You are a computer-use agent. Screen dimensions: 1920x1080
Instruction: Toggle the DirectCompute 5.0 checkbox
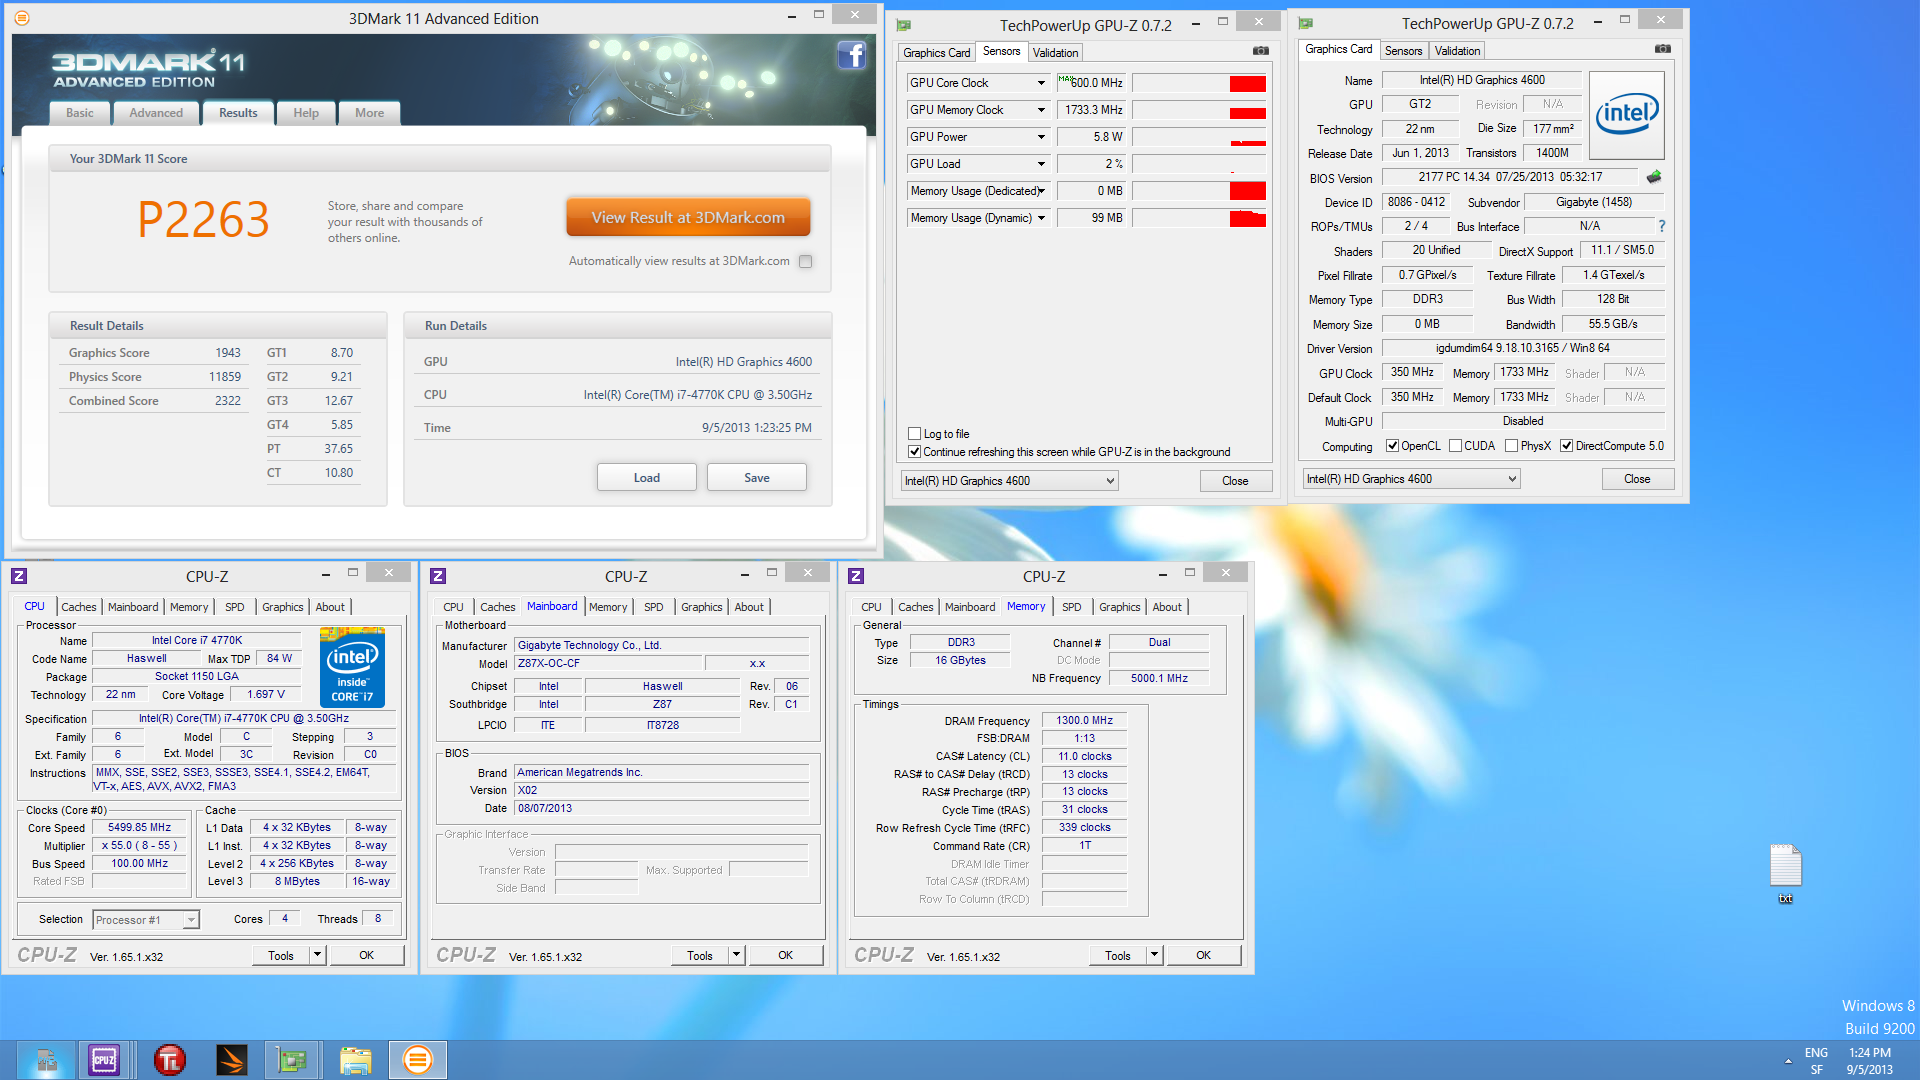(1567, 446)
